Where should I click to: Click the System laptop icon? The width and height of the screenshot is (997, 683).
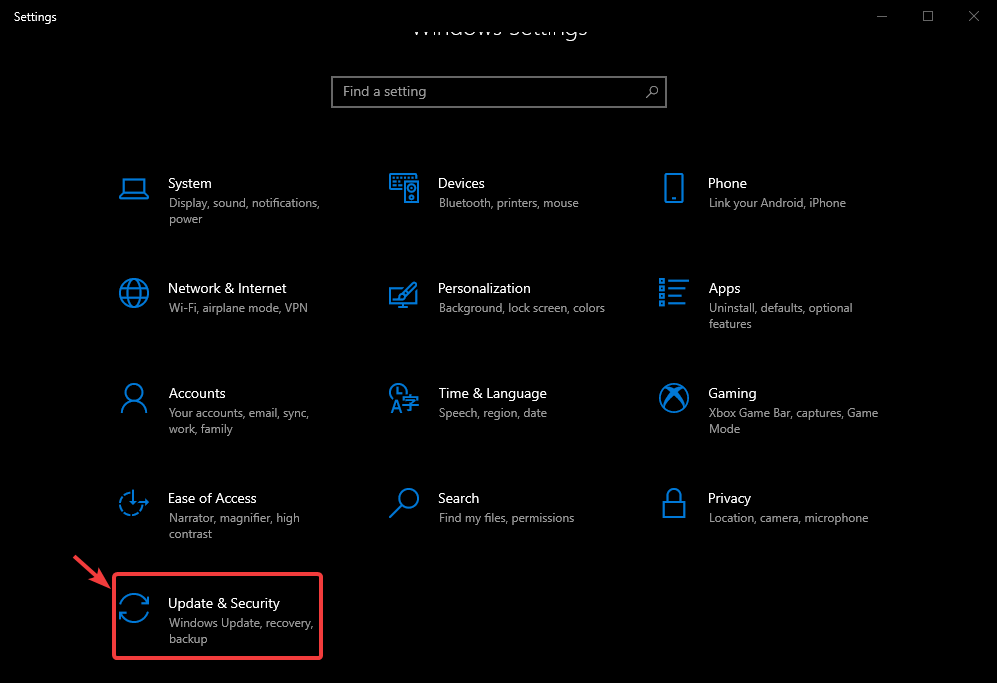tap(134, 188)
